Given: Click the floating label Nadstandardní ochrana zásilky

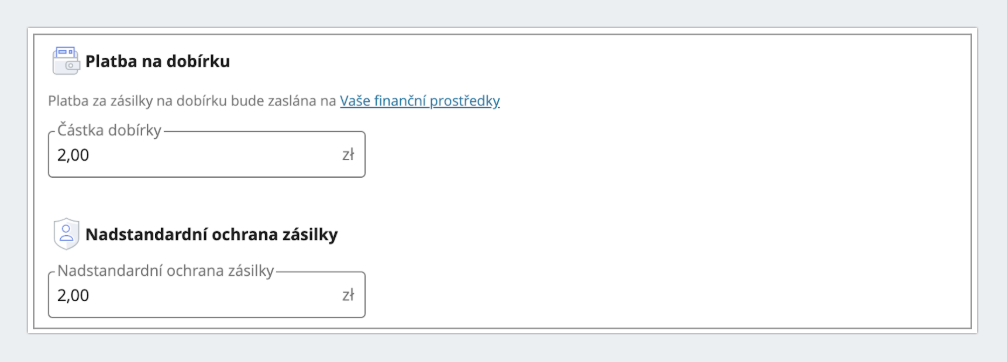Looking at the screenshot, I should 166,271.
